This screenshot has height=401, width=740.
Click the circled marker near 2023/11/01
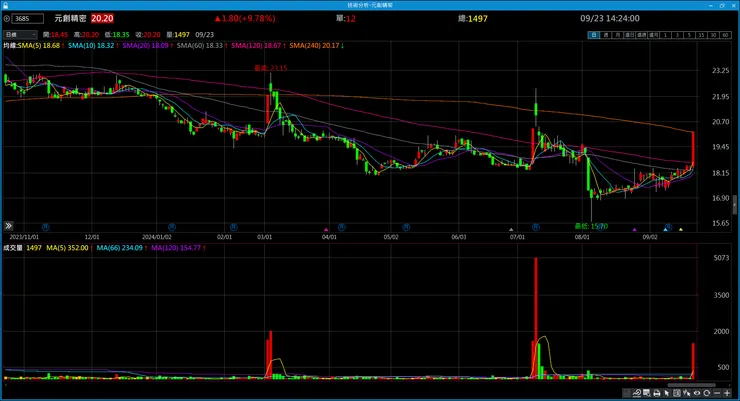click(46, 227)
